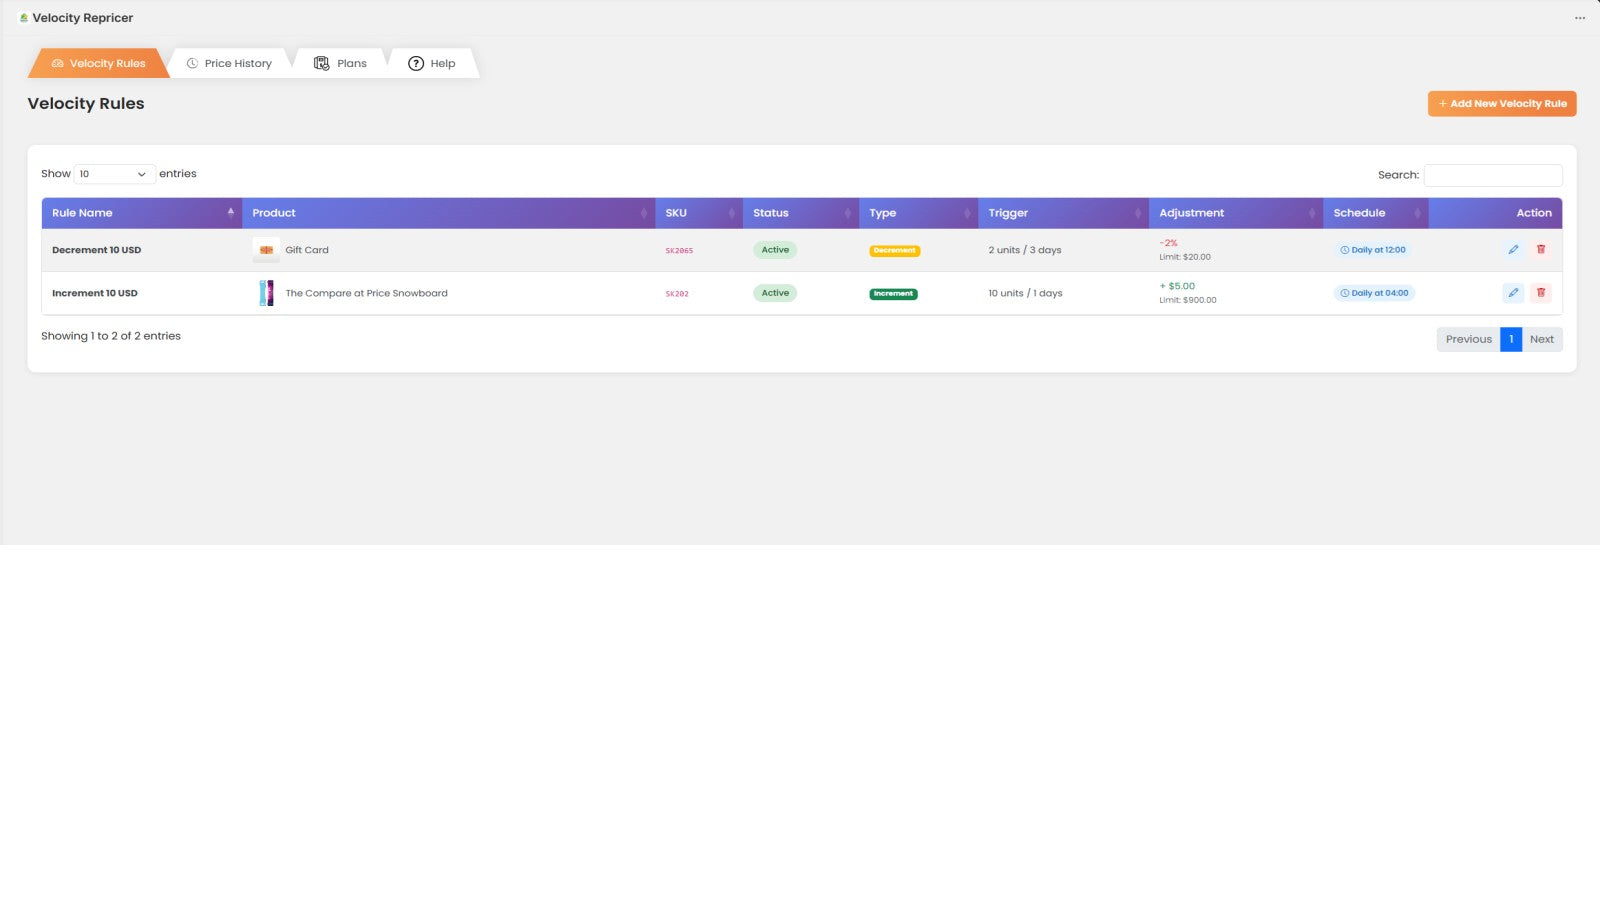Focus the Search input field
This screenshot has width=1600, height=900.
coord(1493,175)
